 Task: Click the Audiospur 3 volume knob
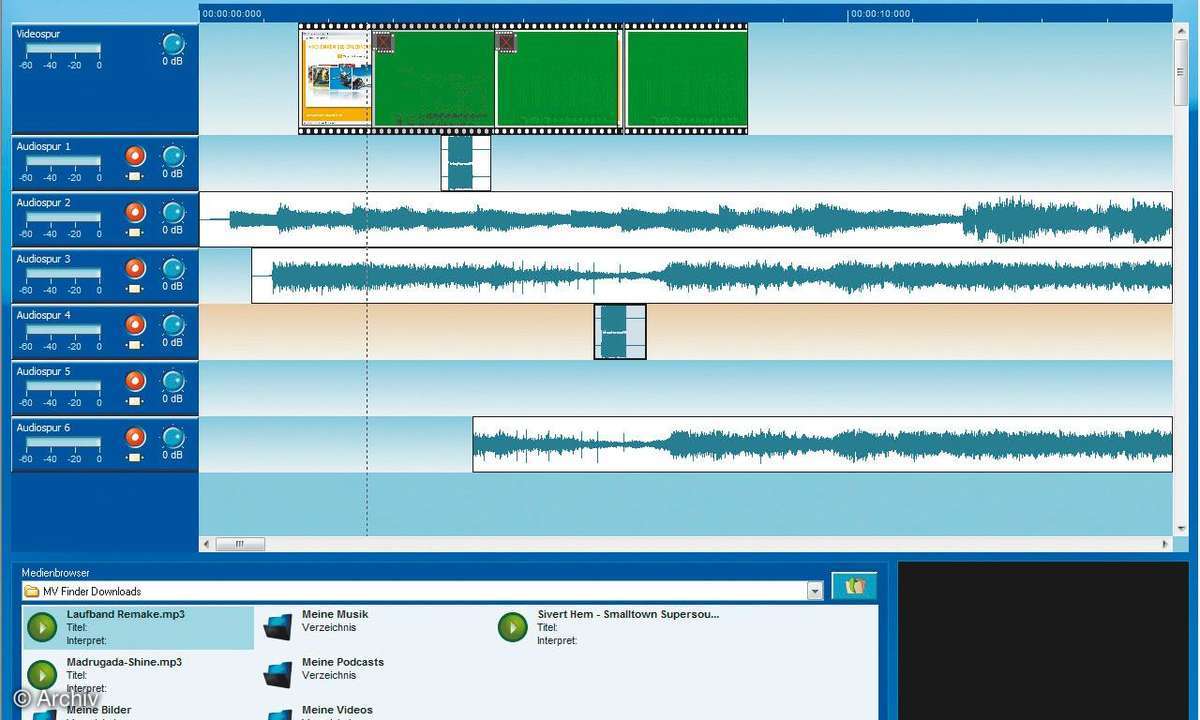pos(173,269)
